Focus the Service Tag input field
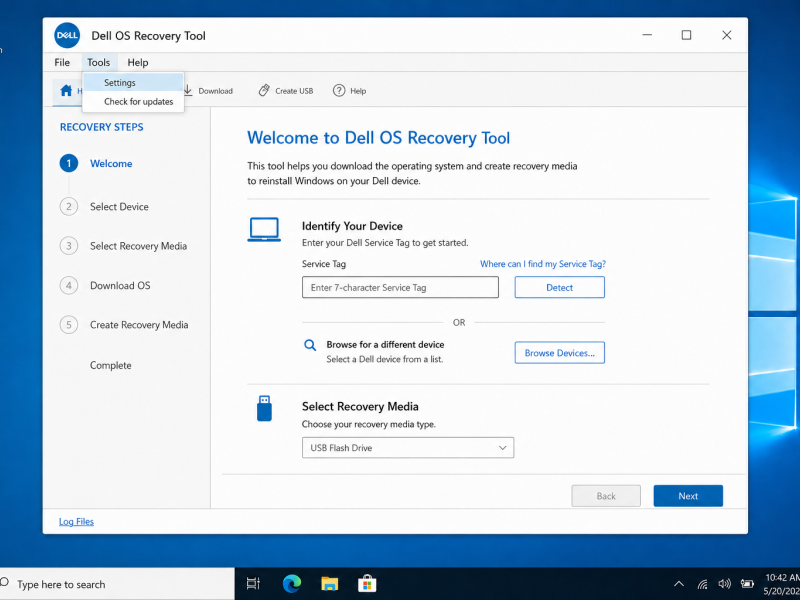This screenshot has height=600, width=800. coord(400,287)
